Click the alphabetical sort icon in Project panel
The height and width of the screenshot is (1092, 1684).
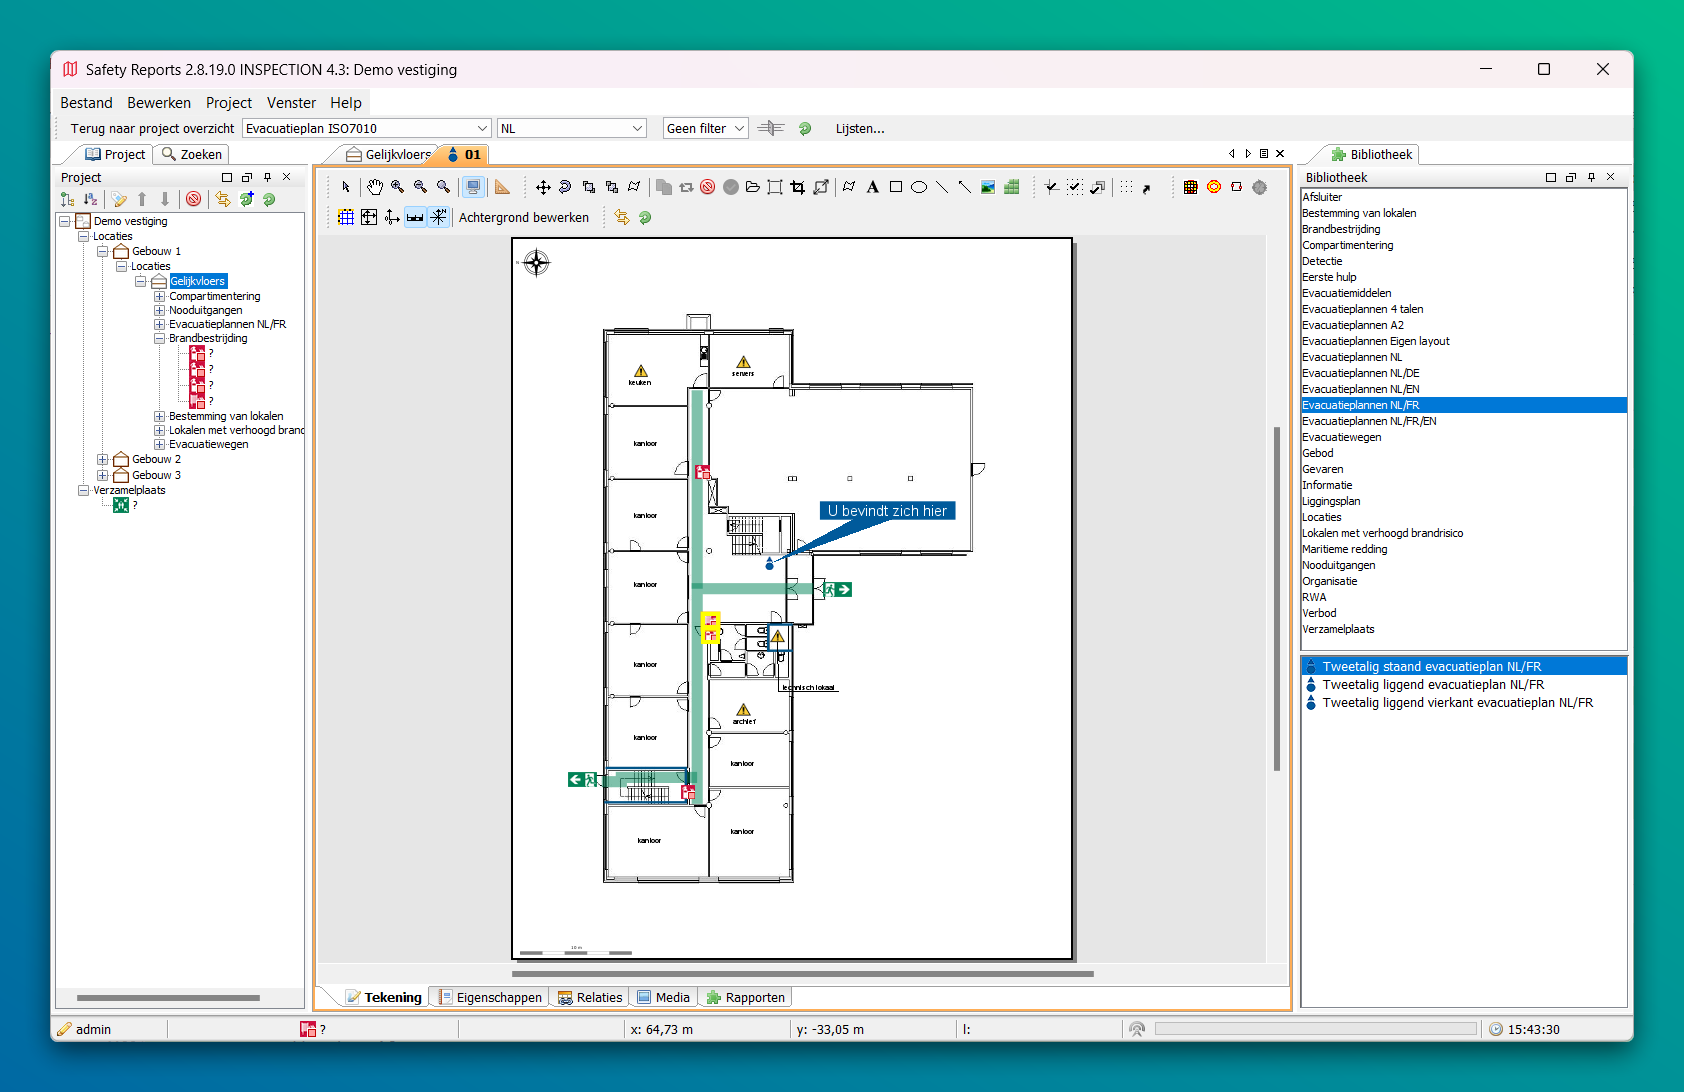point(90,199)
